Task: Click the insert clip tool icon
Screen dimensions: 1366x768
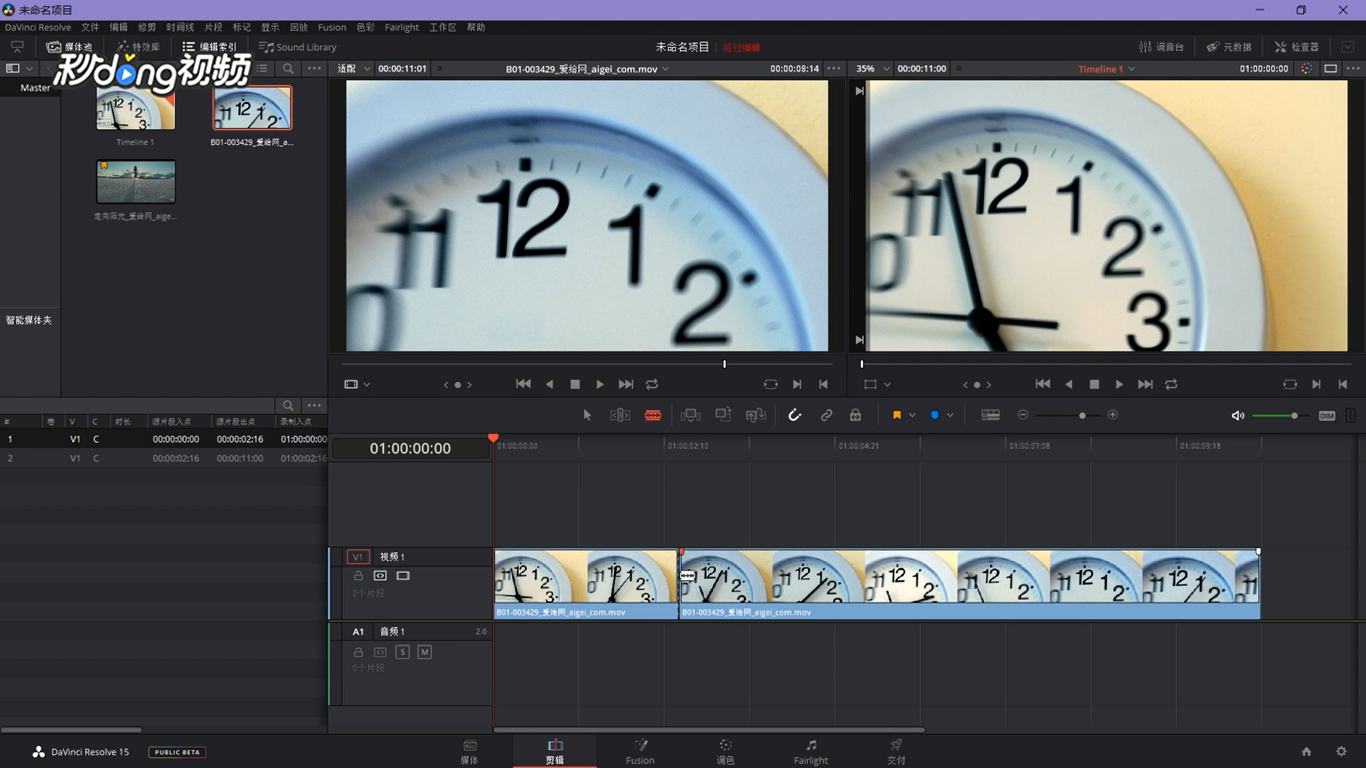Action: (690, 415)
